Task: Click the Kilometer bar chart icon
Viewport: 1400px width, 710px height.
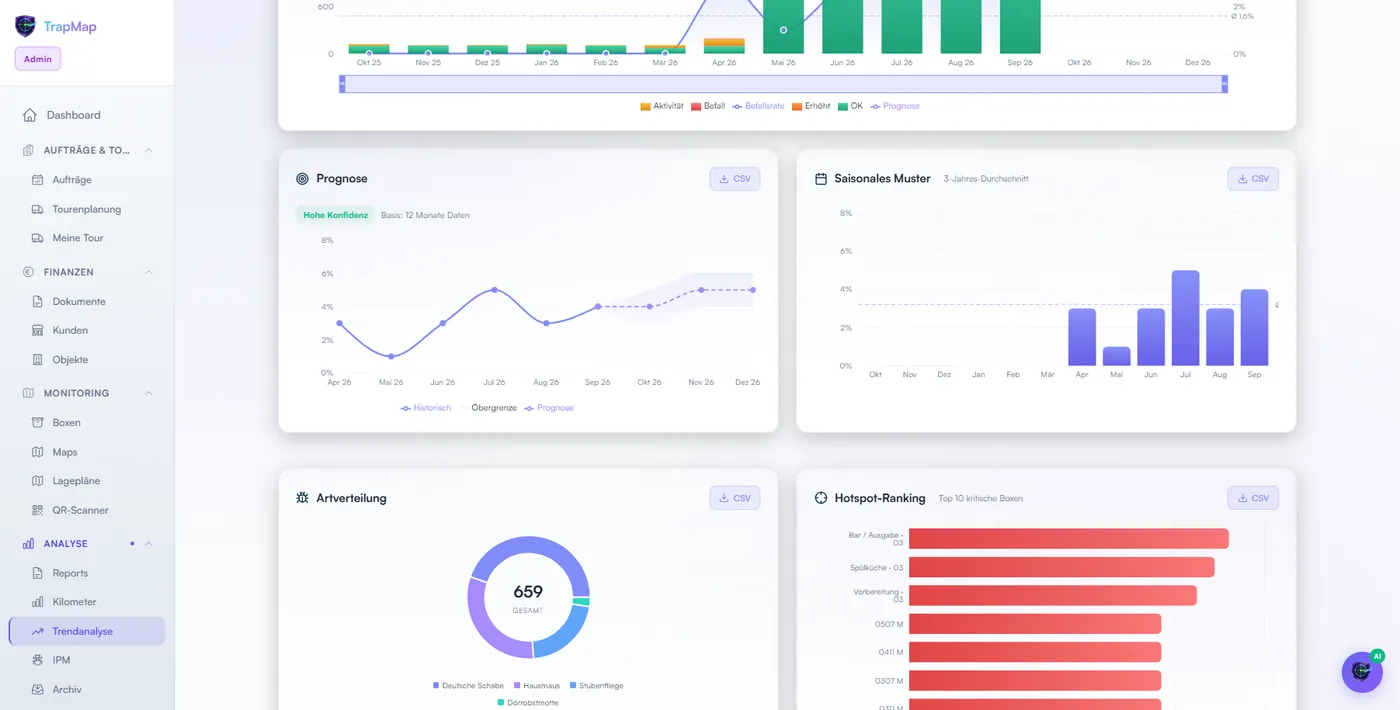Action: (x=38, y=602)
